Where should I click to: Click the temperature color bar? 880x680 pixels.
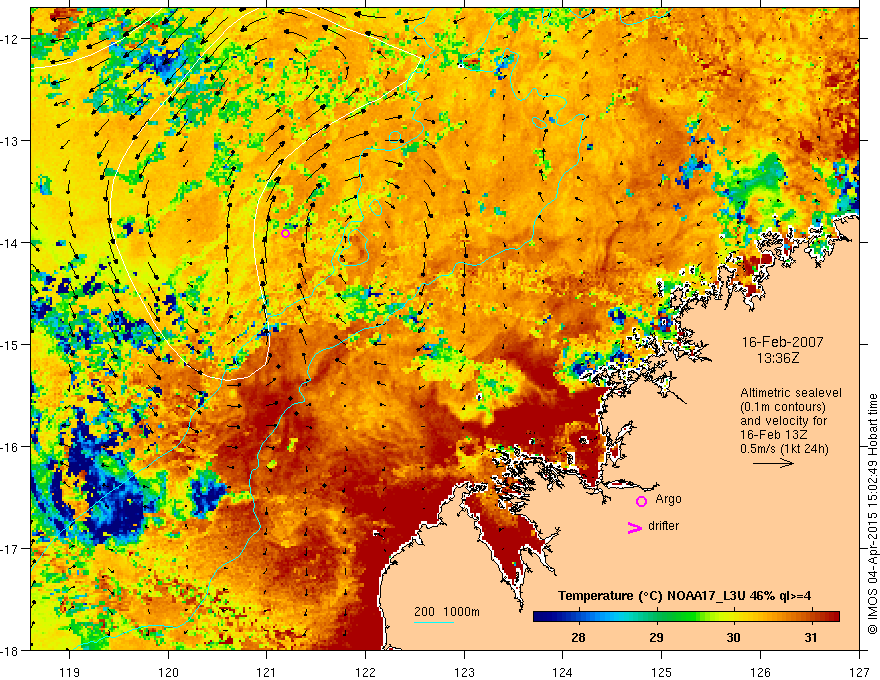[x=686, y=617]
